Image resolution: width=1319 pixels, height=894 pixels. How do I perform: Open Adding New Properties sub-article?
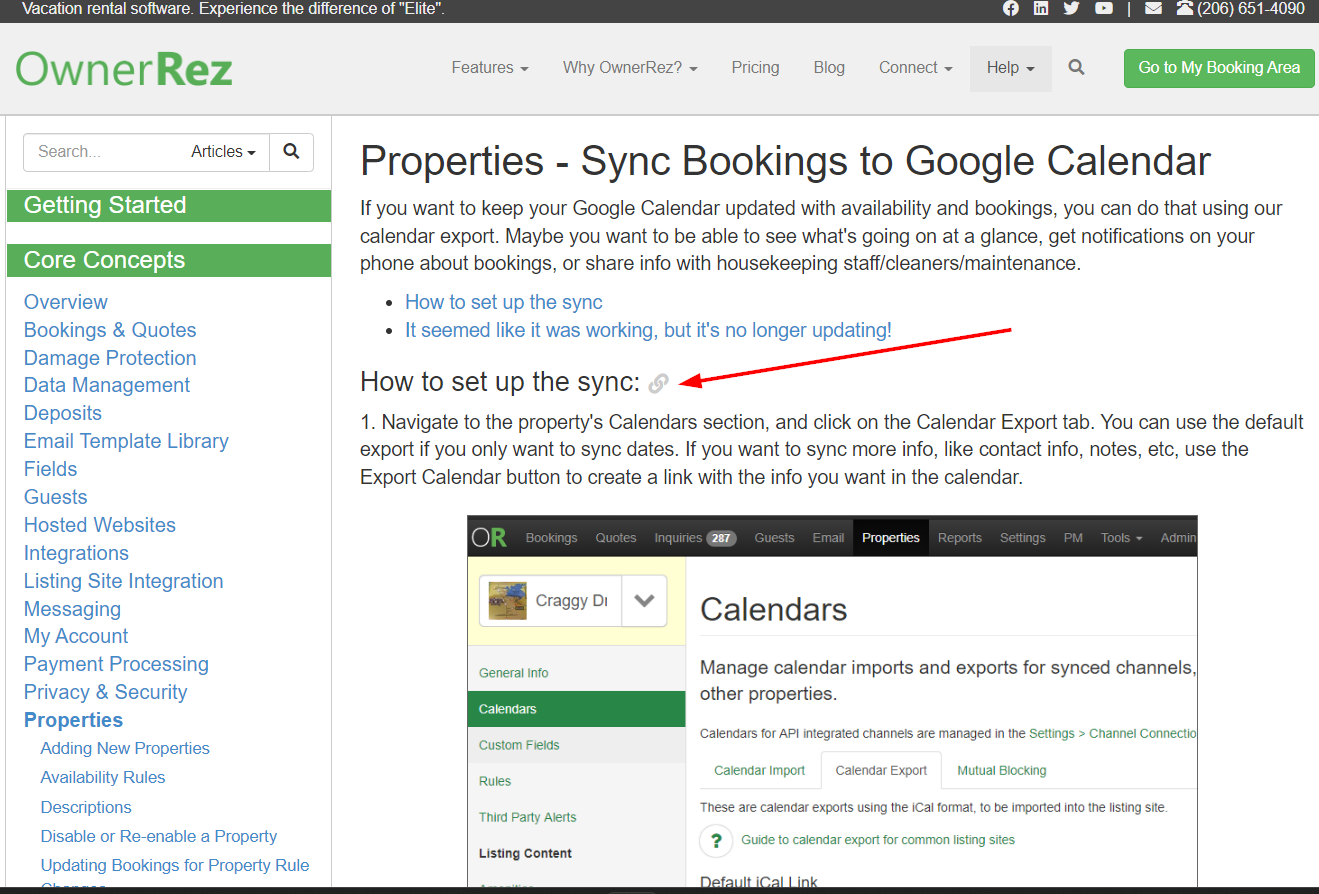[x=125, y=748]
